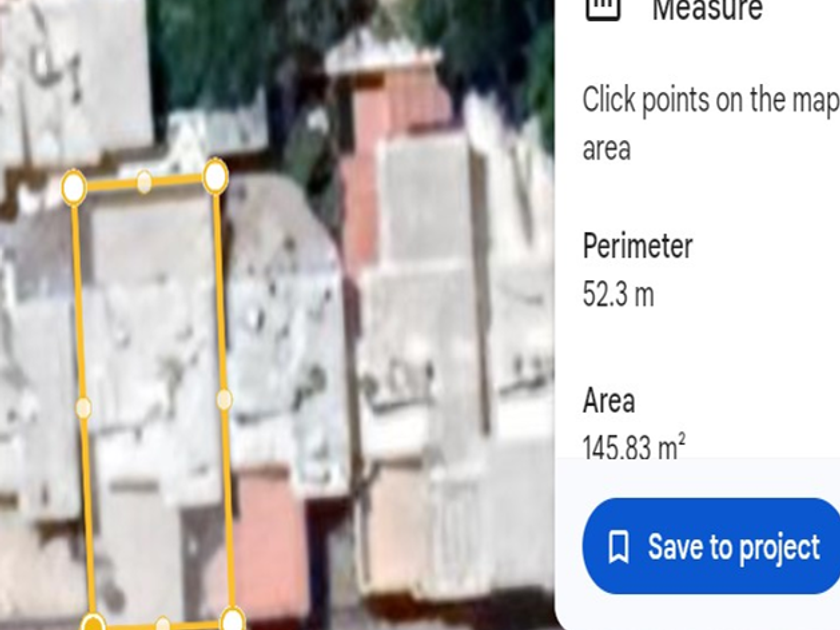This screenshot has height=630, width=840.
Task: Click the Area label in the panel
Action: [609, 401]
